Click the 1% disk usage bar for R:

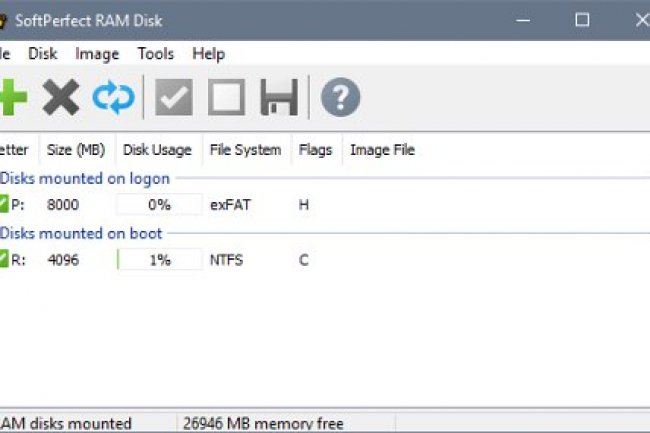159,260
